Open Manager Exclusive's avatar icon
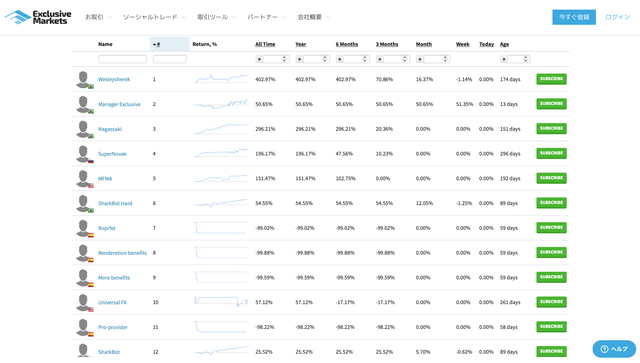This screenshot has width=640, height=363. [84, 104]
